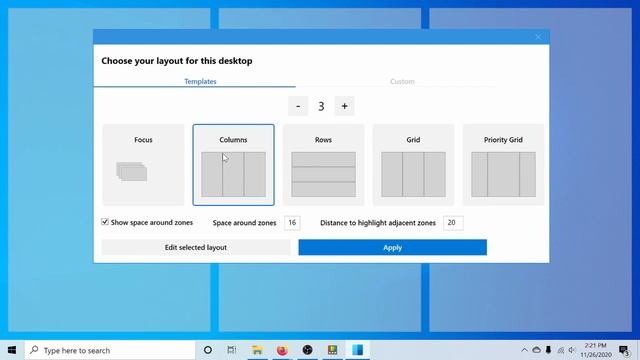
Task: Switch to the Templates tab
Action: coord(200,81)
